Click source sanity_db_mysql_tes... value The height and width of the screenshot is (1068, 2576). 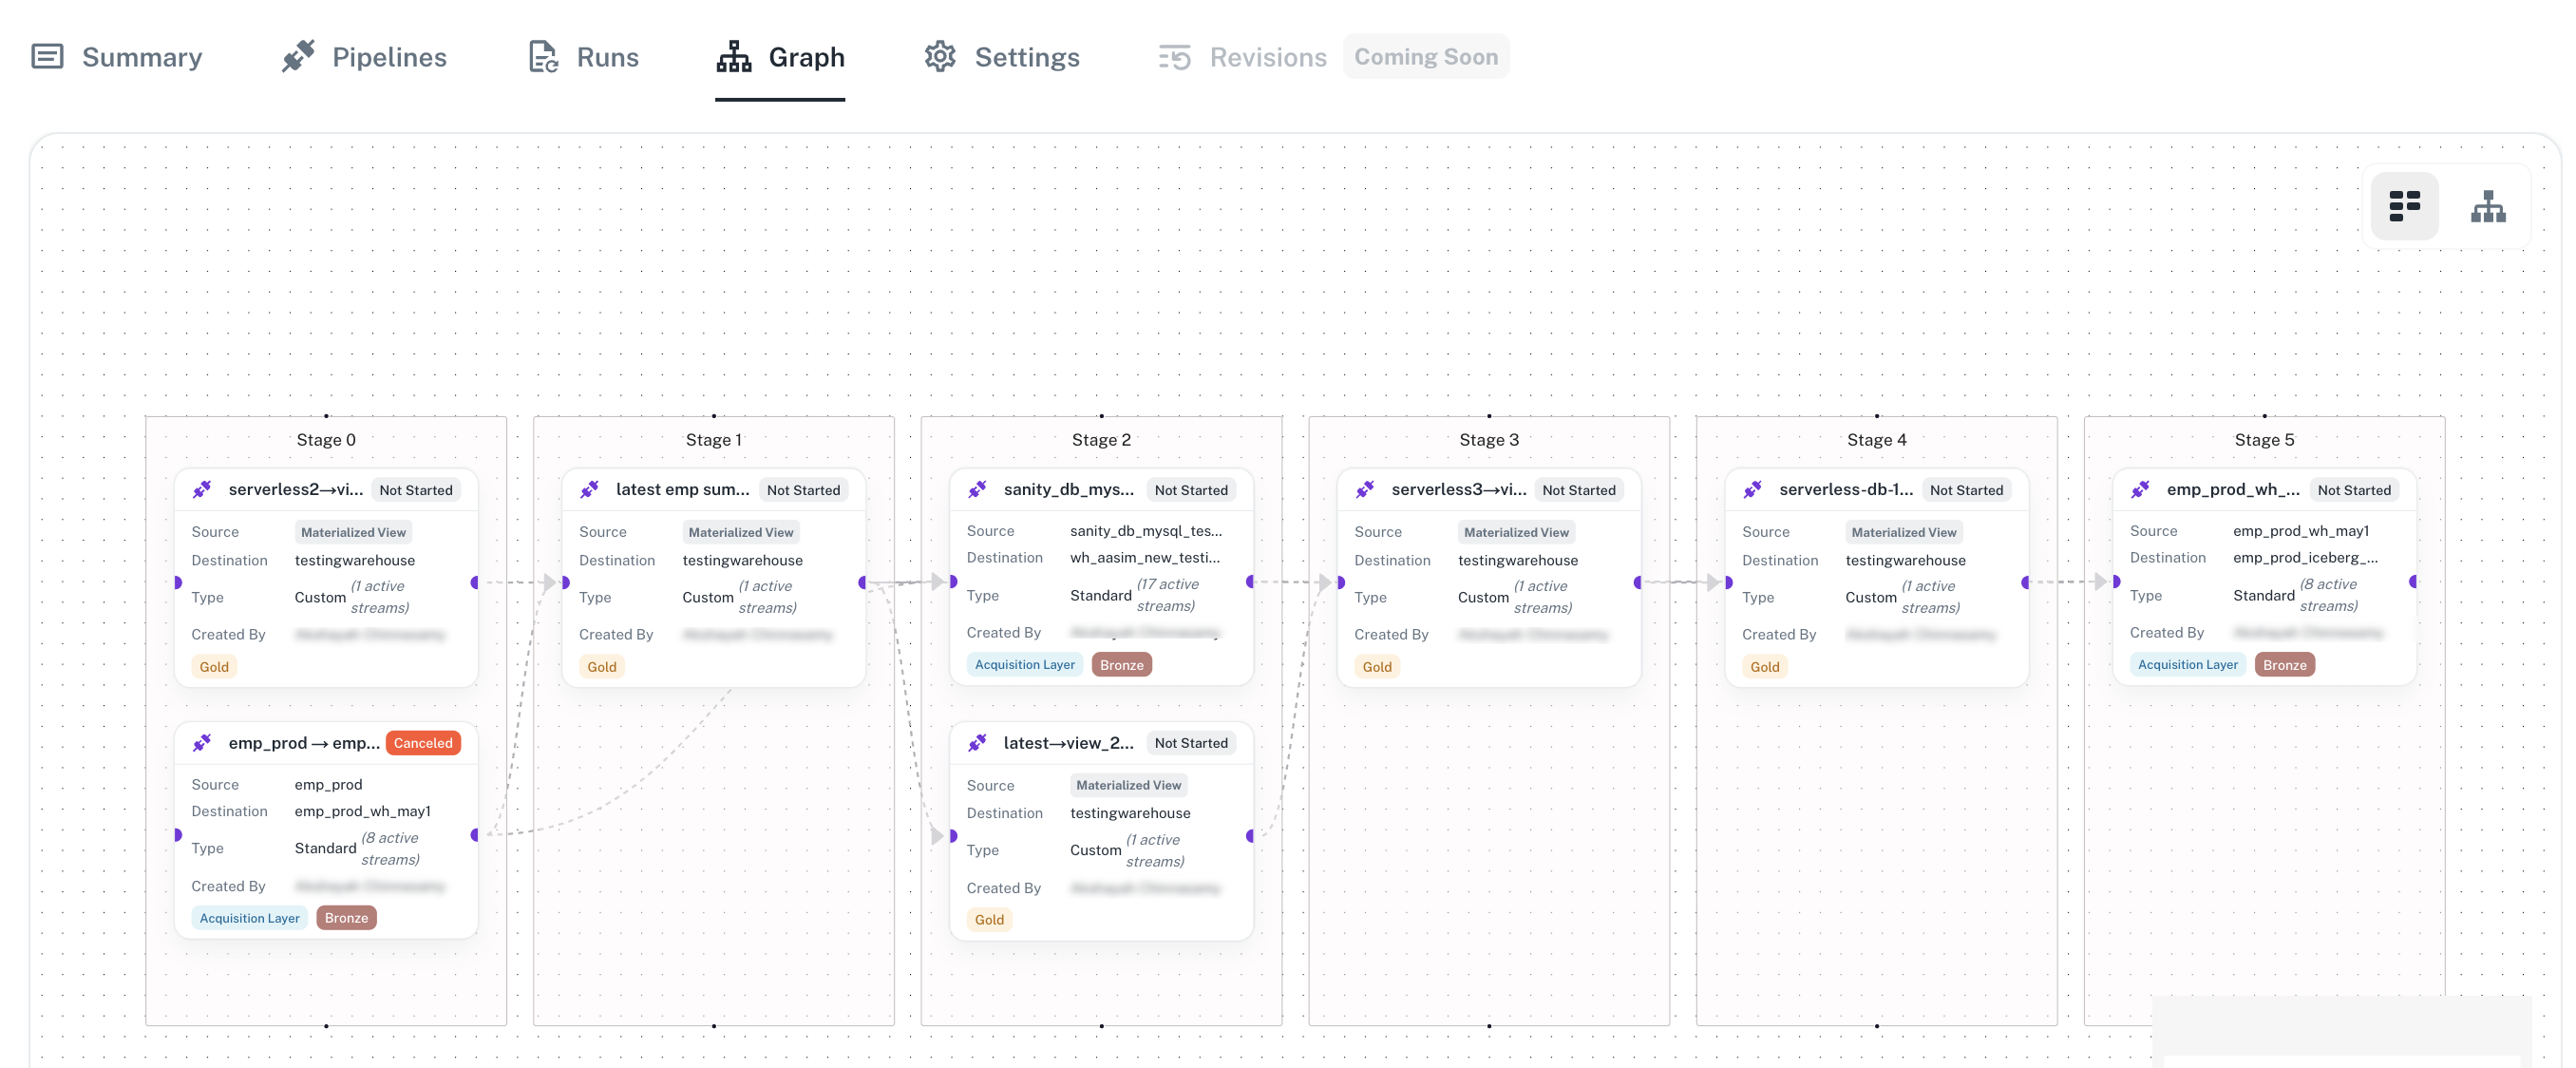[1146, 531]
